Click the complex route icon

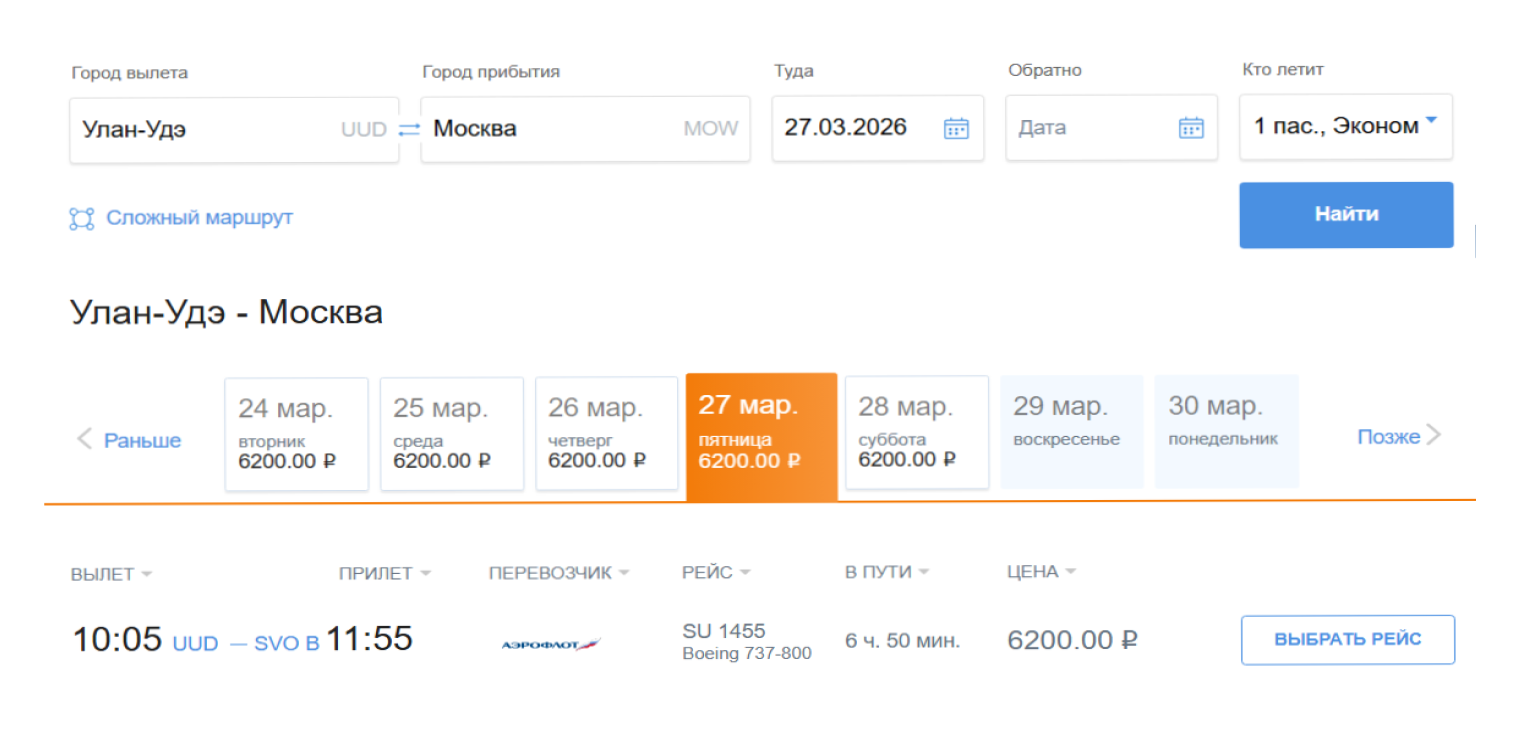(x=81, y=218)
